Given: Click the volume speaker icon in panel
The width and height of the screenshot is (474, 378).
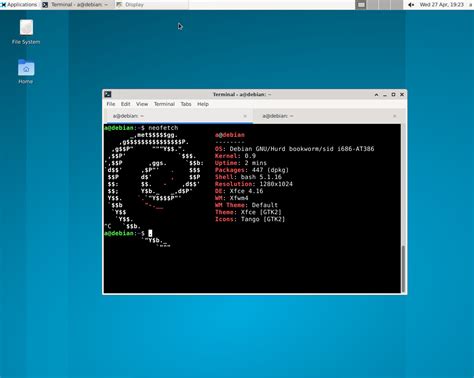Looking at the screenshot, I should coord(411,5).
